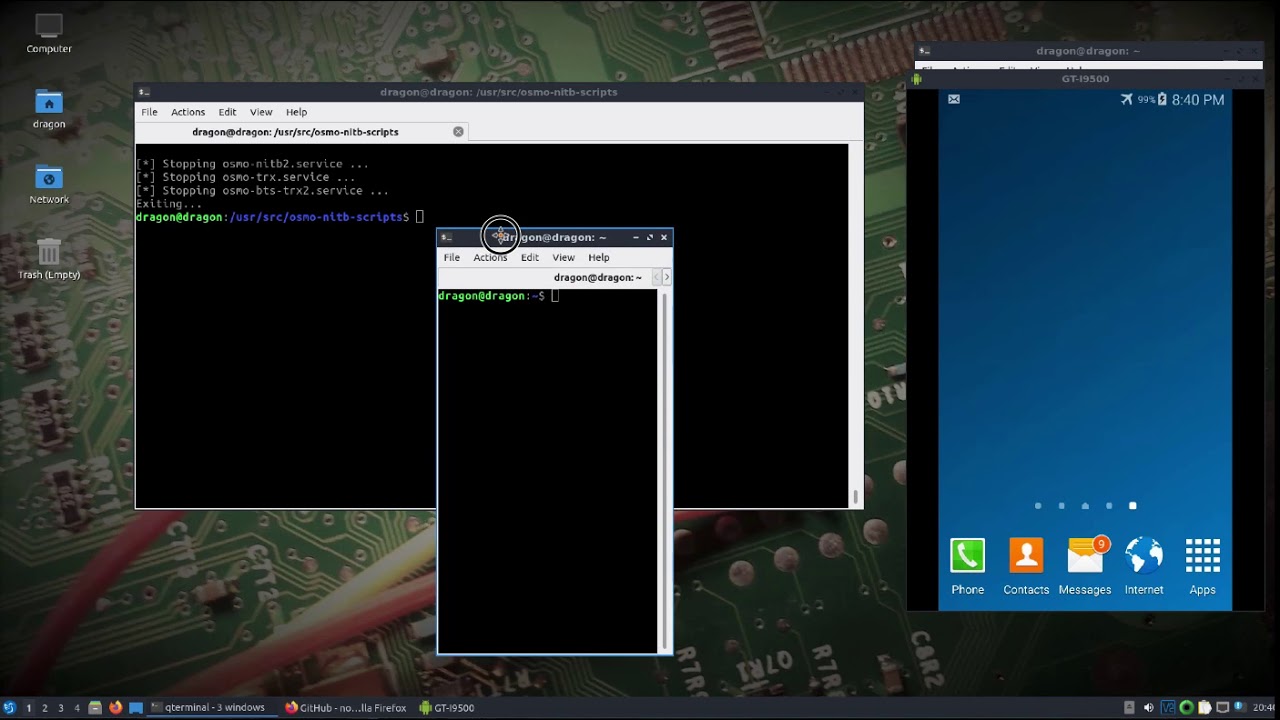This screenshot has width=1280, height=720.
Task: Select the /usr/src/osmo-nitb-scripts terminal tab
Action: (x=302, y=132)
